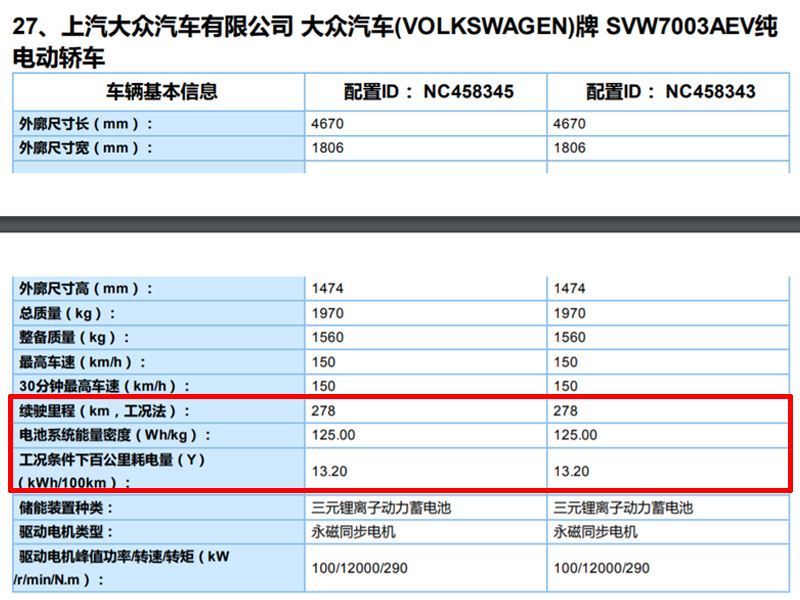Click 278 in the NC458345 column

pyautogui.click(x=323, y=411)
